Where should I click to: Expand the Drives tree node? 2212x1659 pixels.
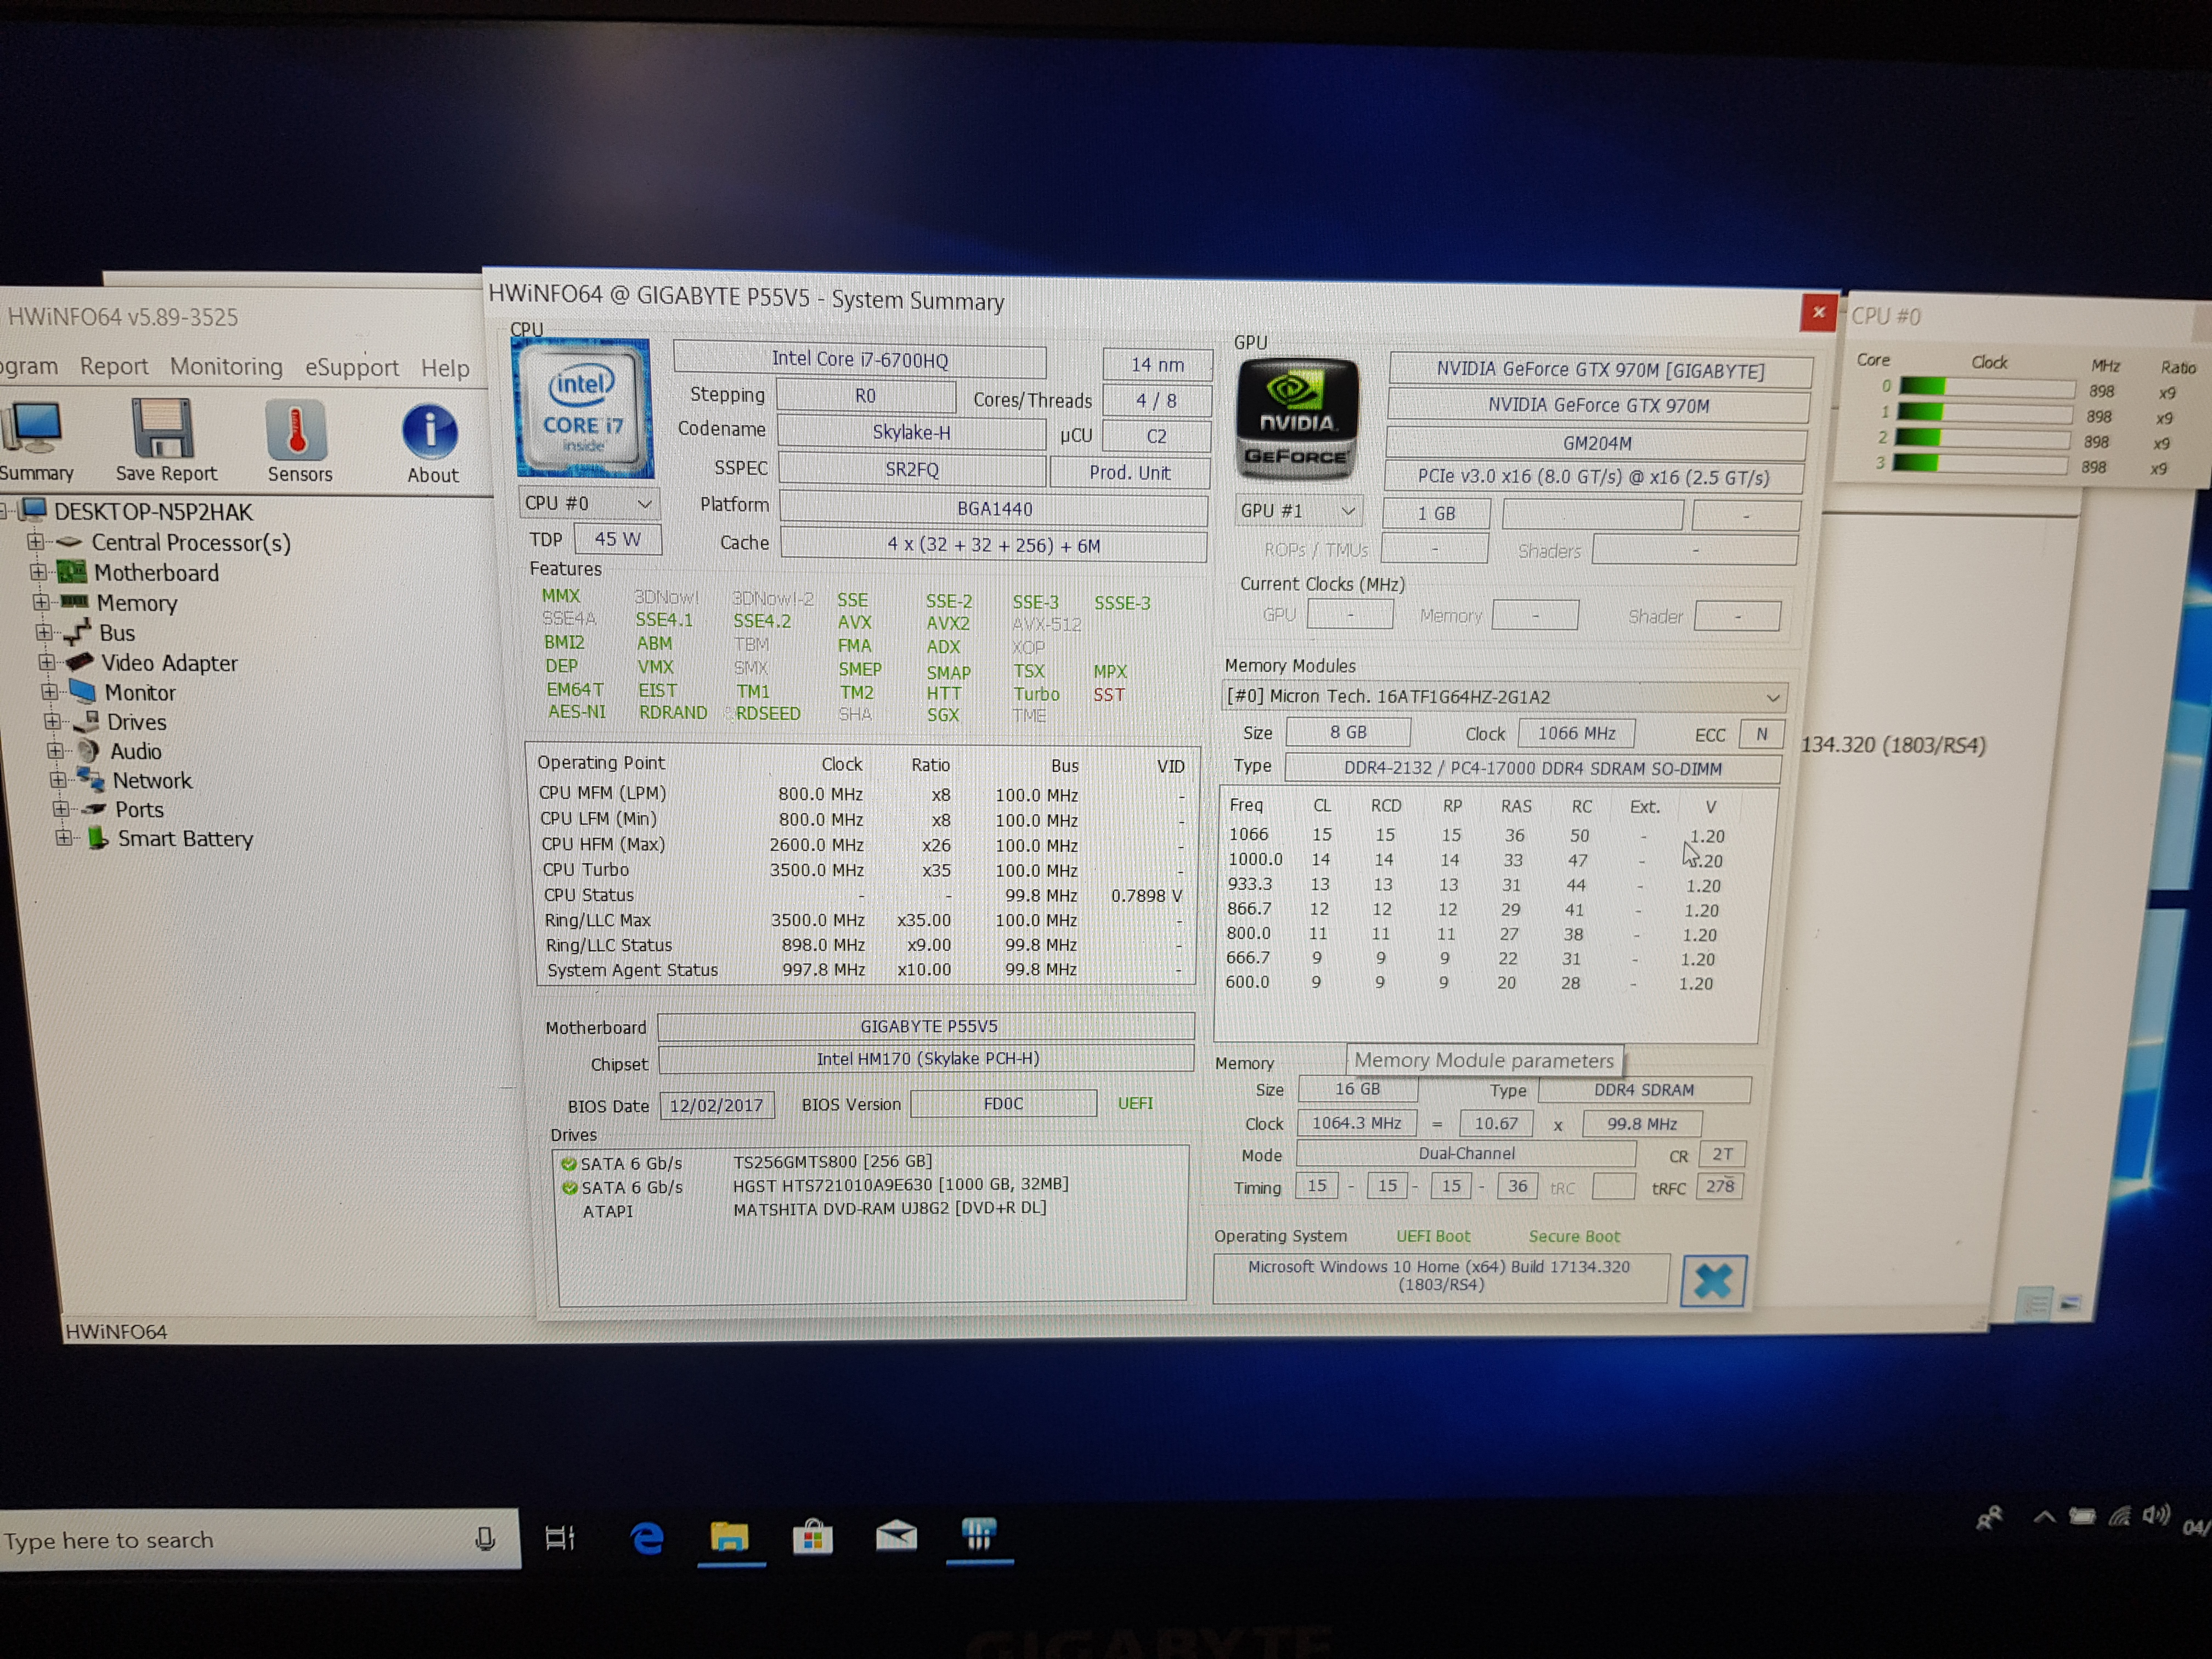point(53,720)
